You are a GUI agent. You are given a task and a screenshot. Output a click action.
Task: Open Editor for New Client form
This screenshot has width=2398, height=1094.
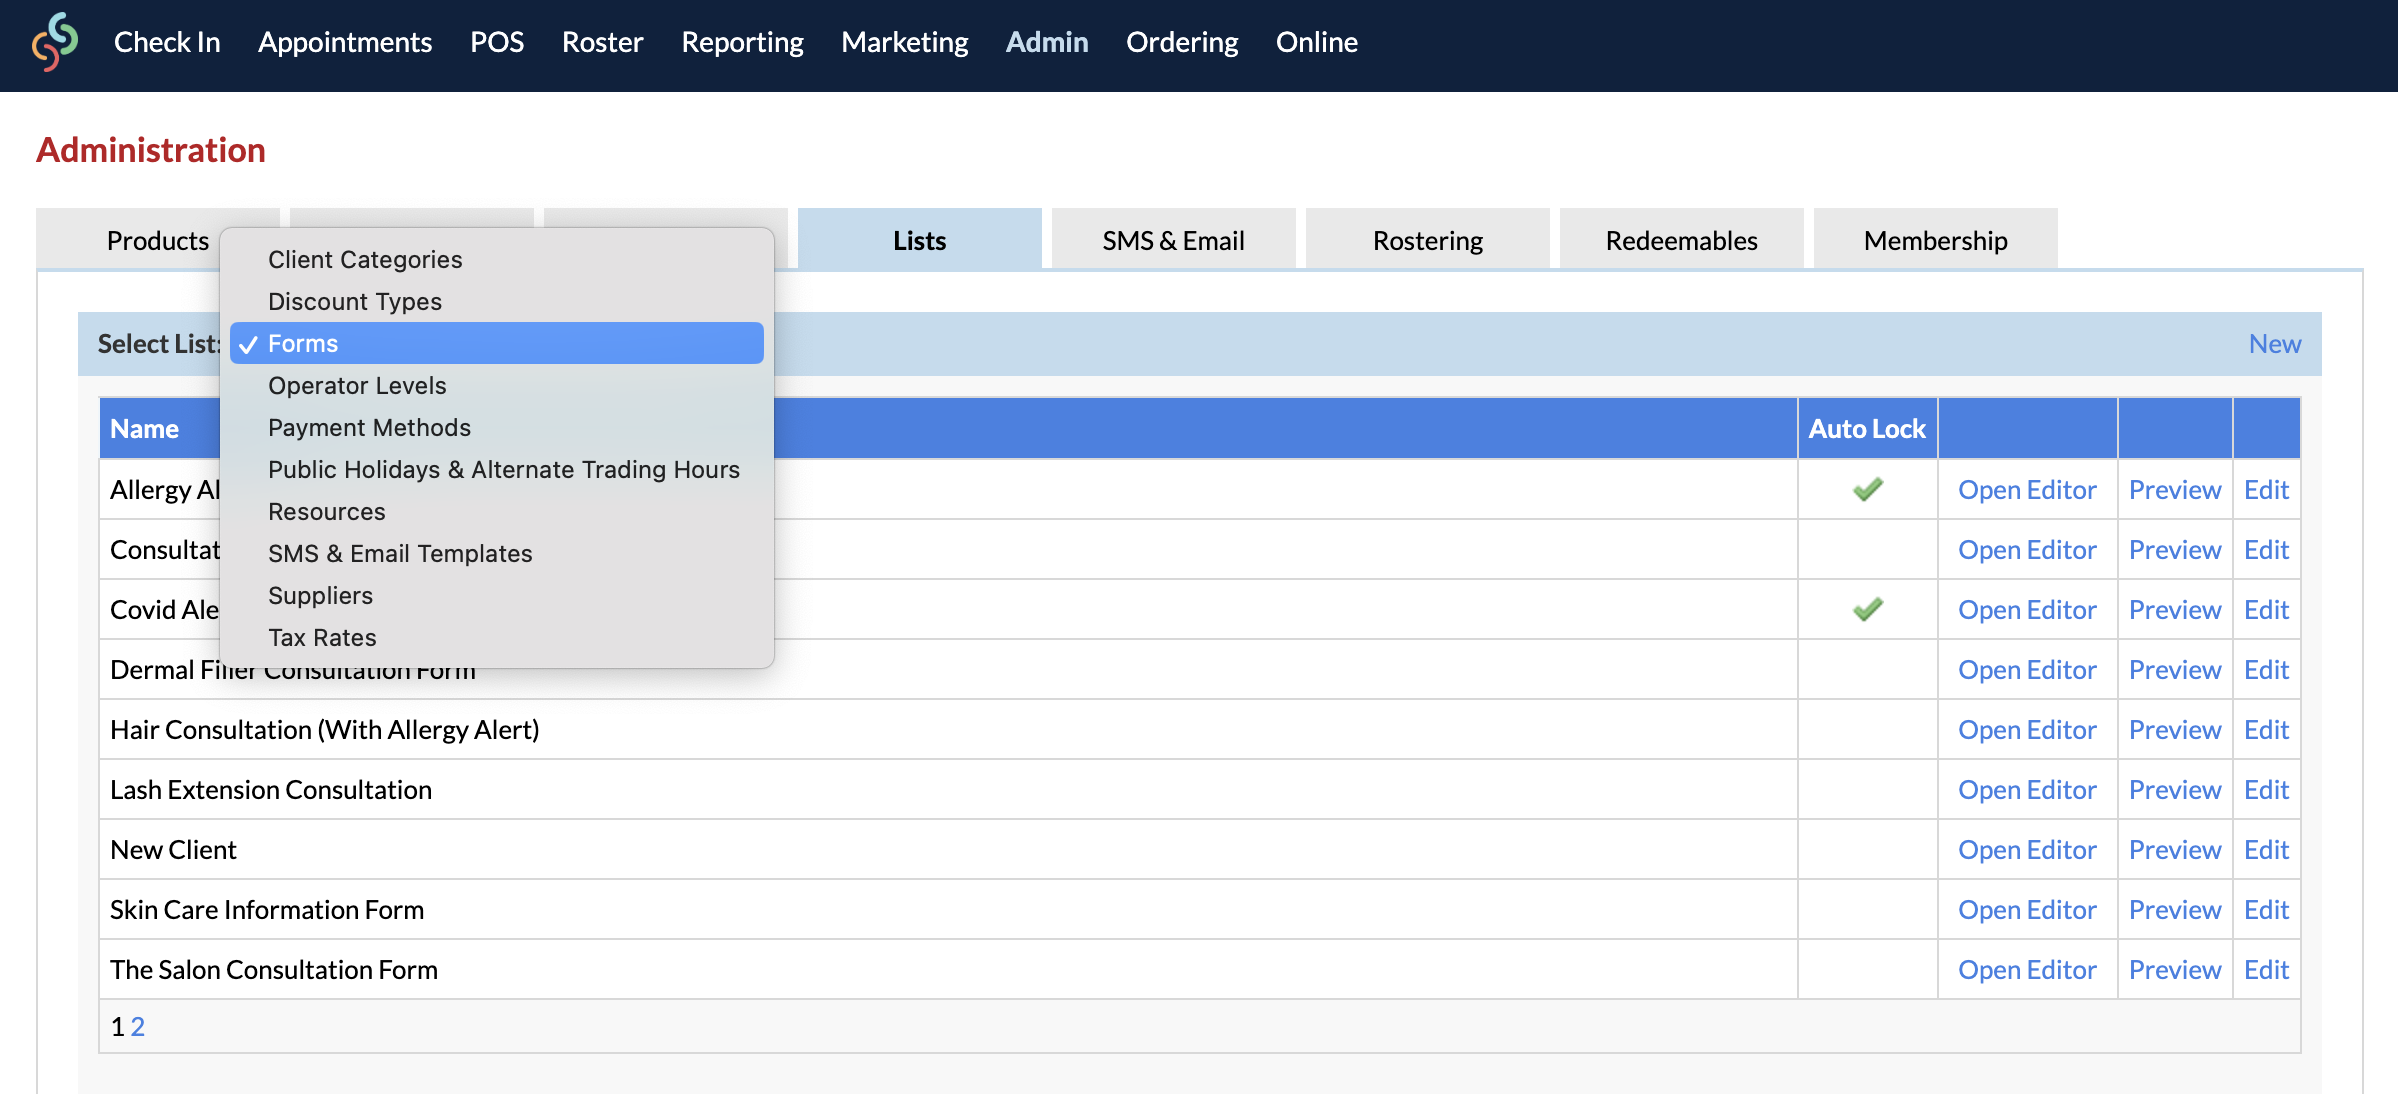coord(2027,849)
